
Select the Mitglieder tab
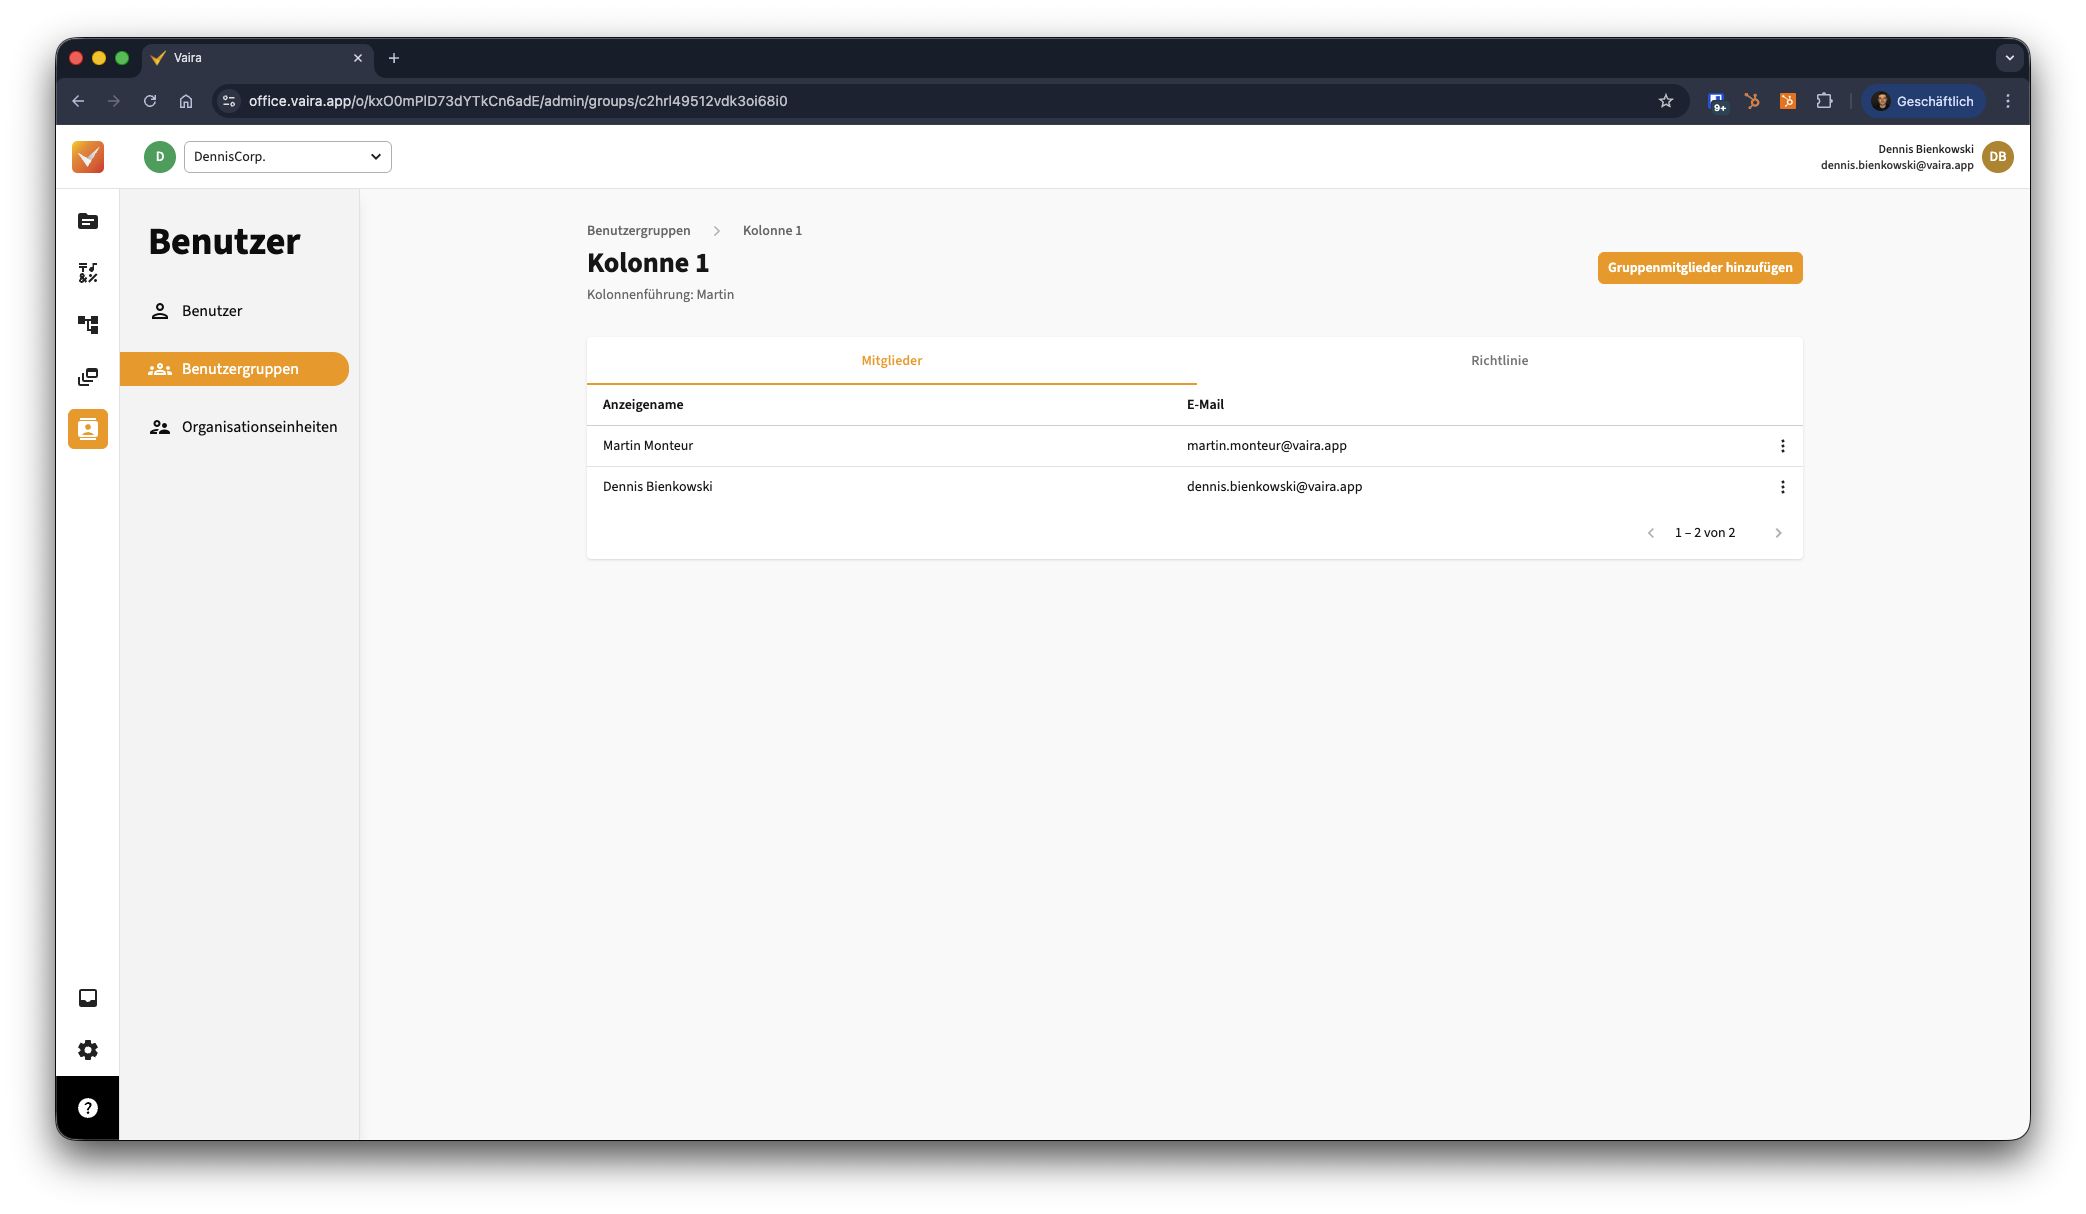click(891, 361)
